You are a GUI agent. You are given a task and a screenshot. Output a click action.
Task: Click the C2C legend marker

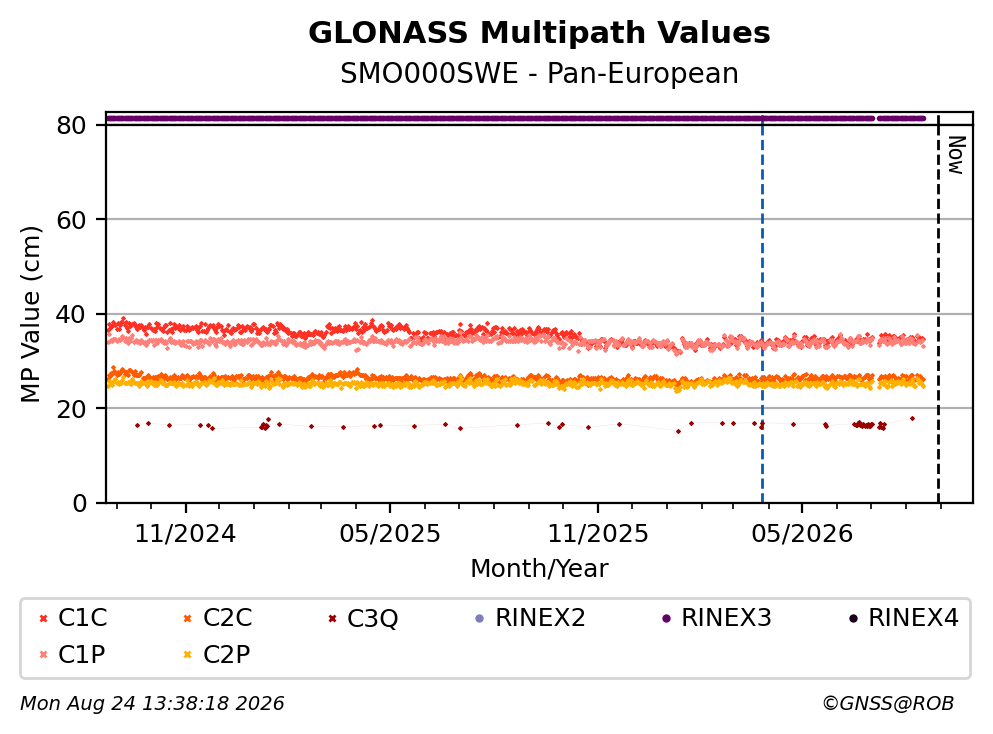point(187,618)
